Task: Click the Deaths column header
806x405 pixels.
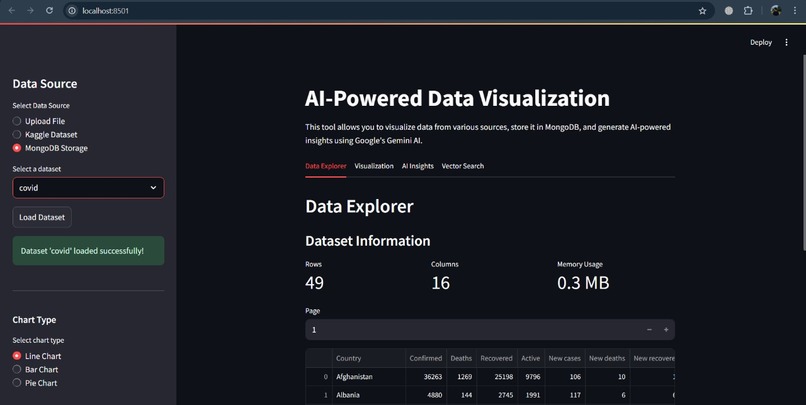Action: coord(461,358)
